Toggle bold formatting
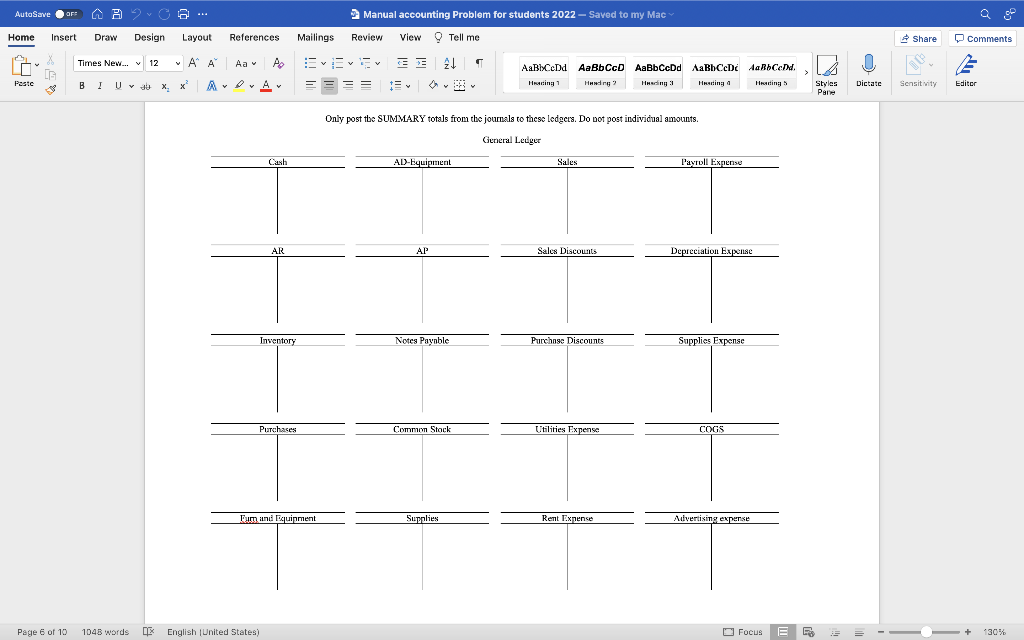The image size is (1024, 640). click(82, 85)
